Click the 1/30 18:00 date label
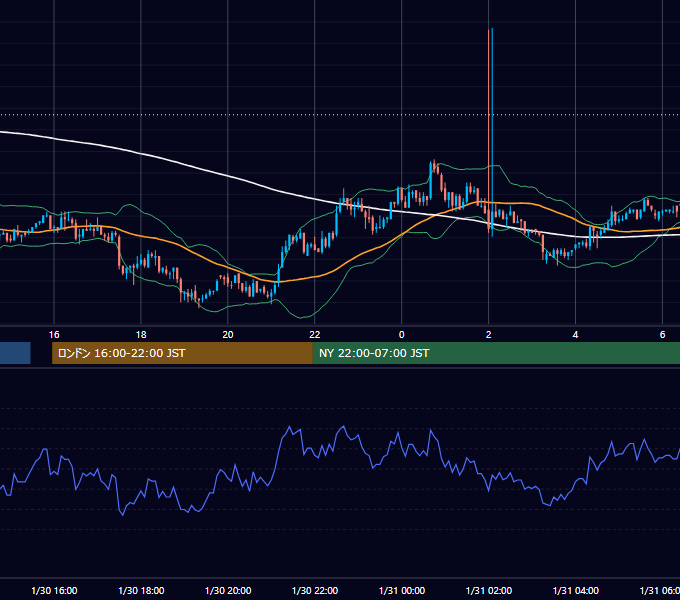Viewport: 680px width, 600px height. click(x=141, y=590)
